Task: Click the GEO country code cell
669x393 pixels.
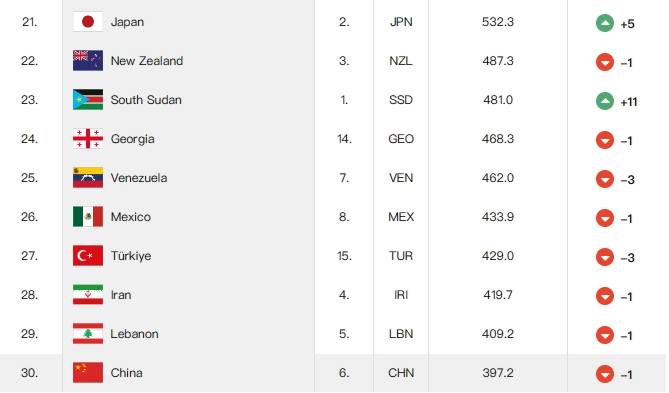Action: [x=401, y=139]
